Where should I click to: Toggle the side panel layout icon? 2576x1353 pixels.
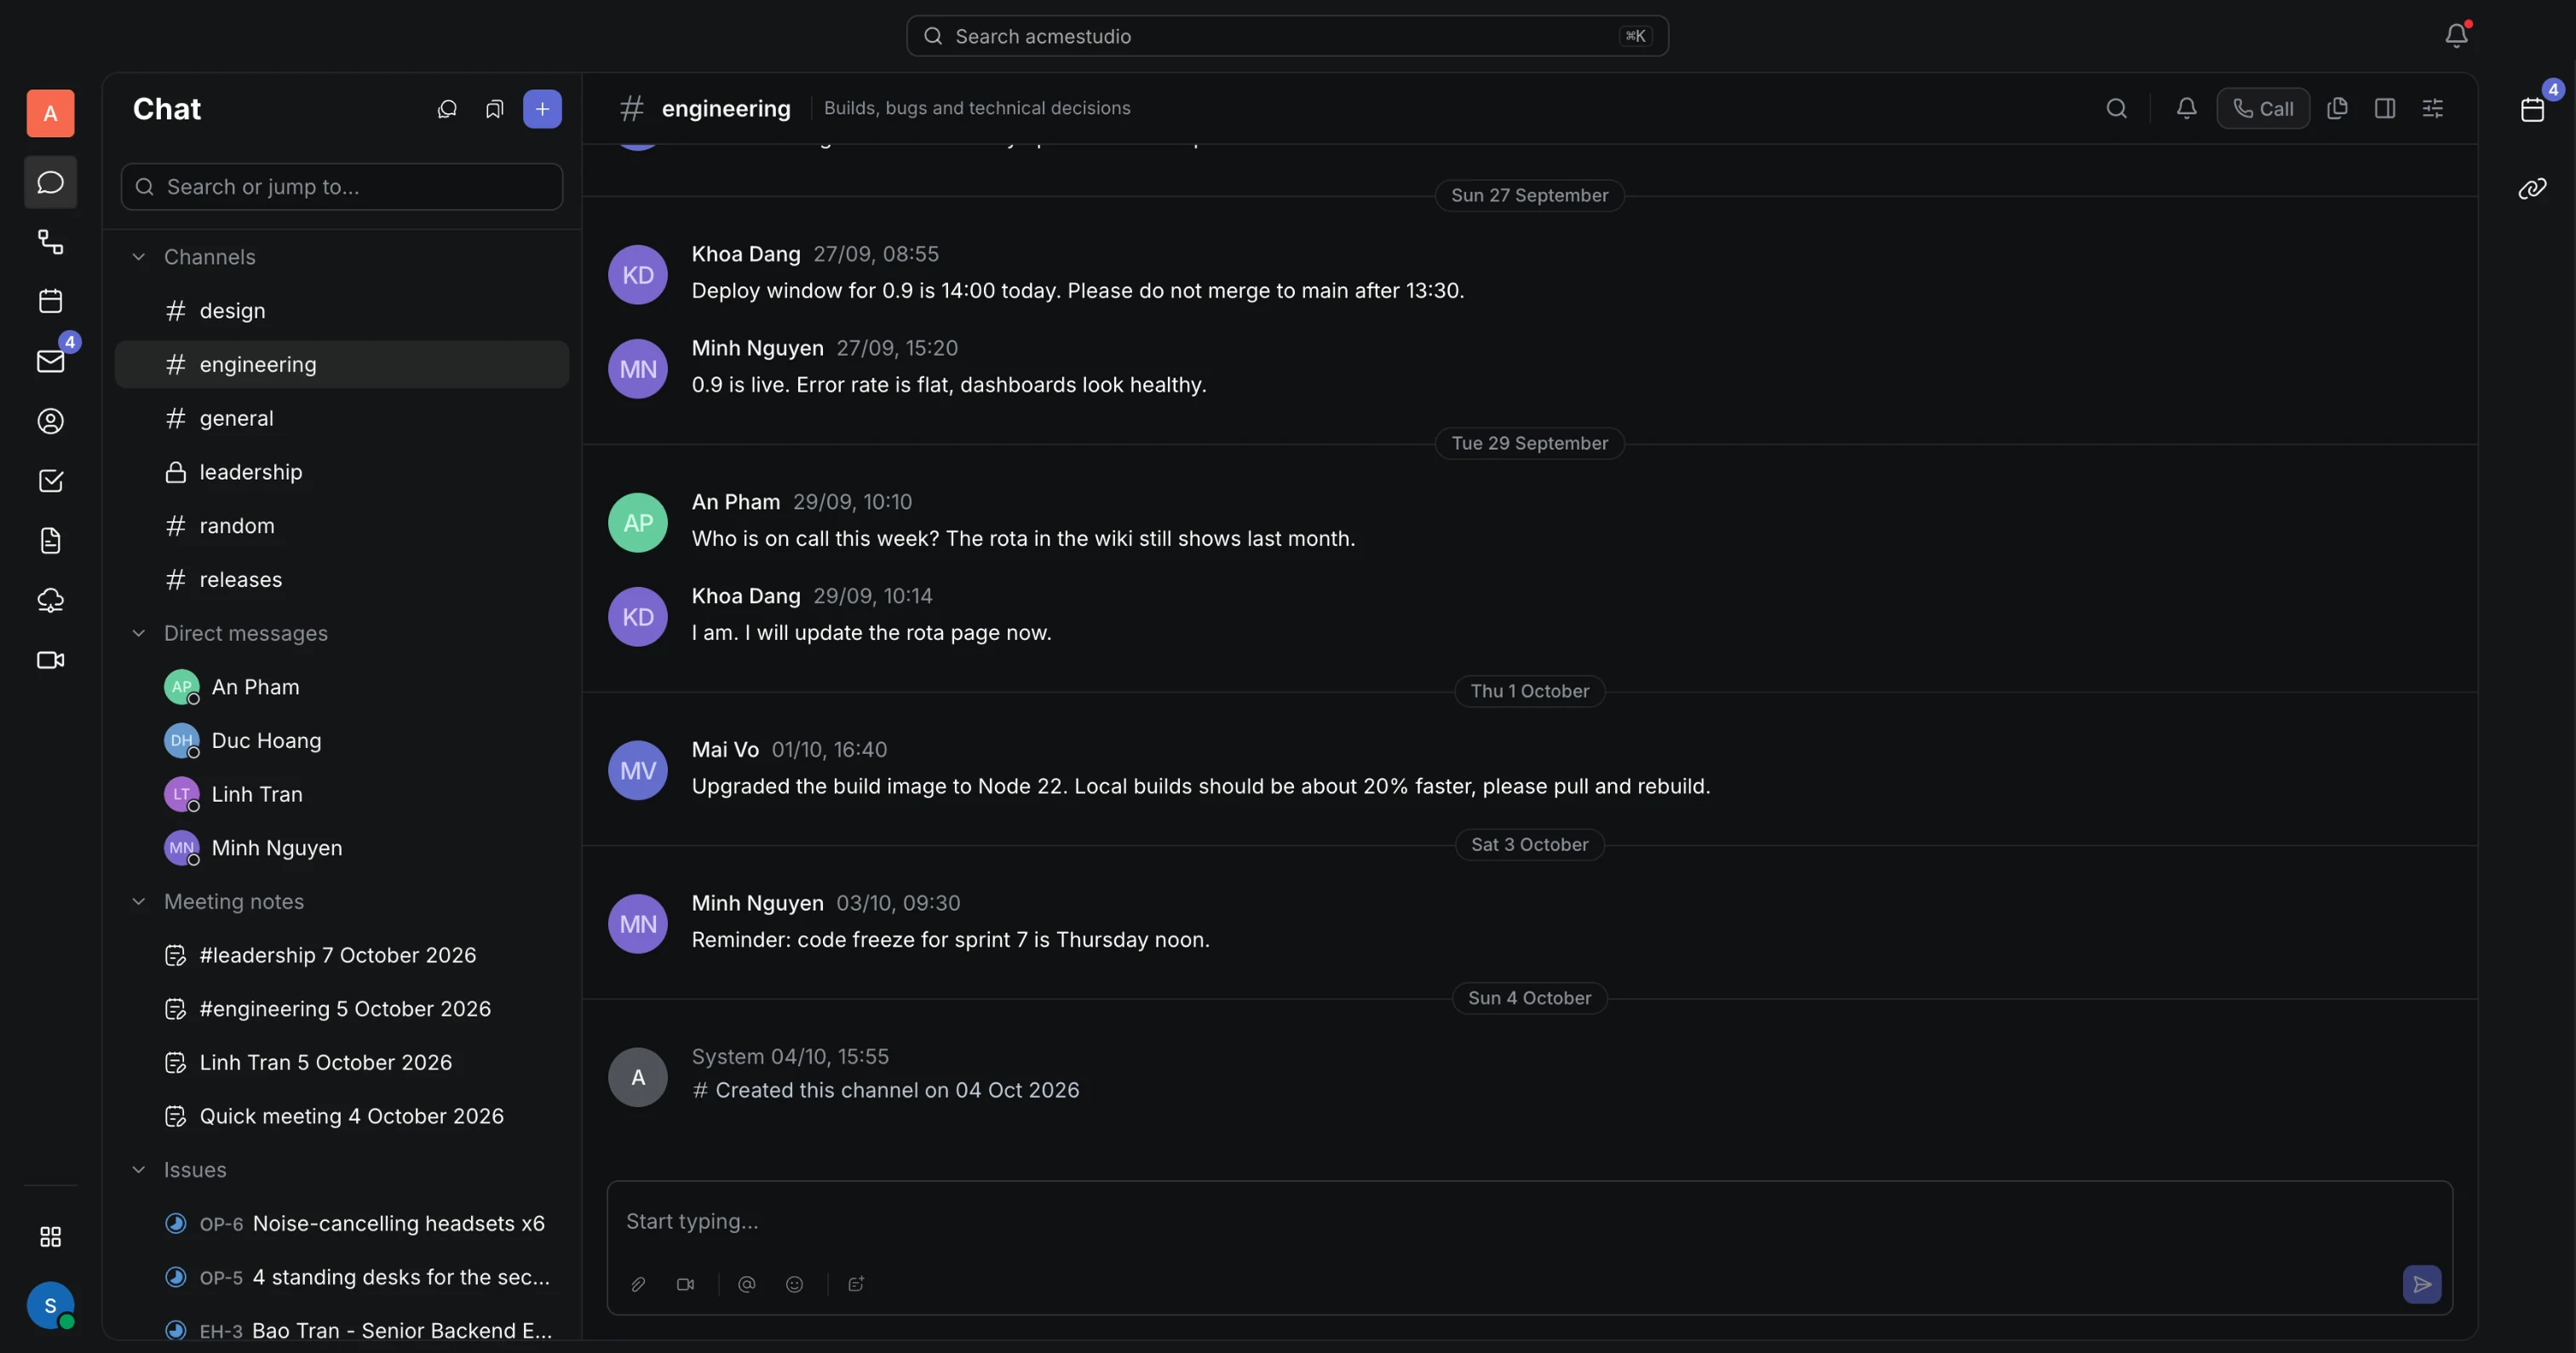pos(2385,108)
